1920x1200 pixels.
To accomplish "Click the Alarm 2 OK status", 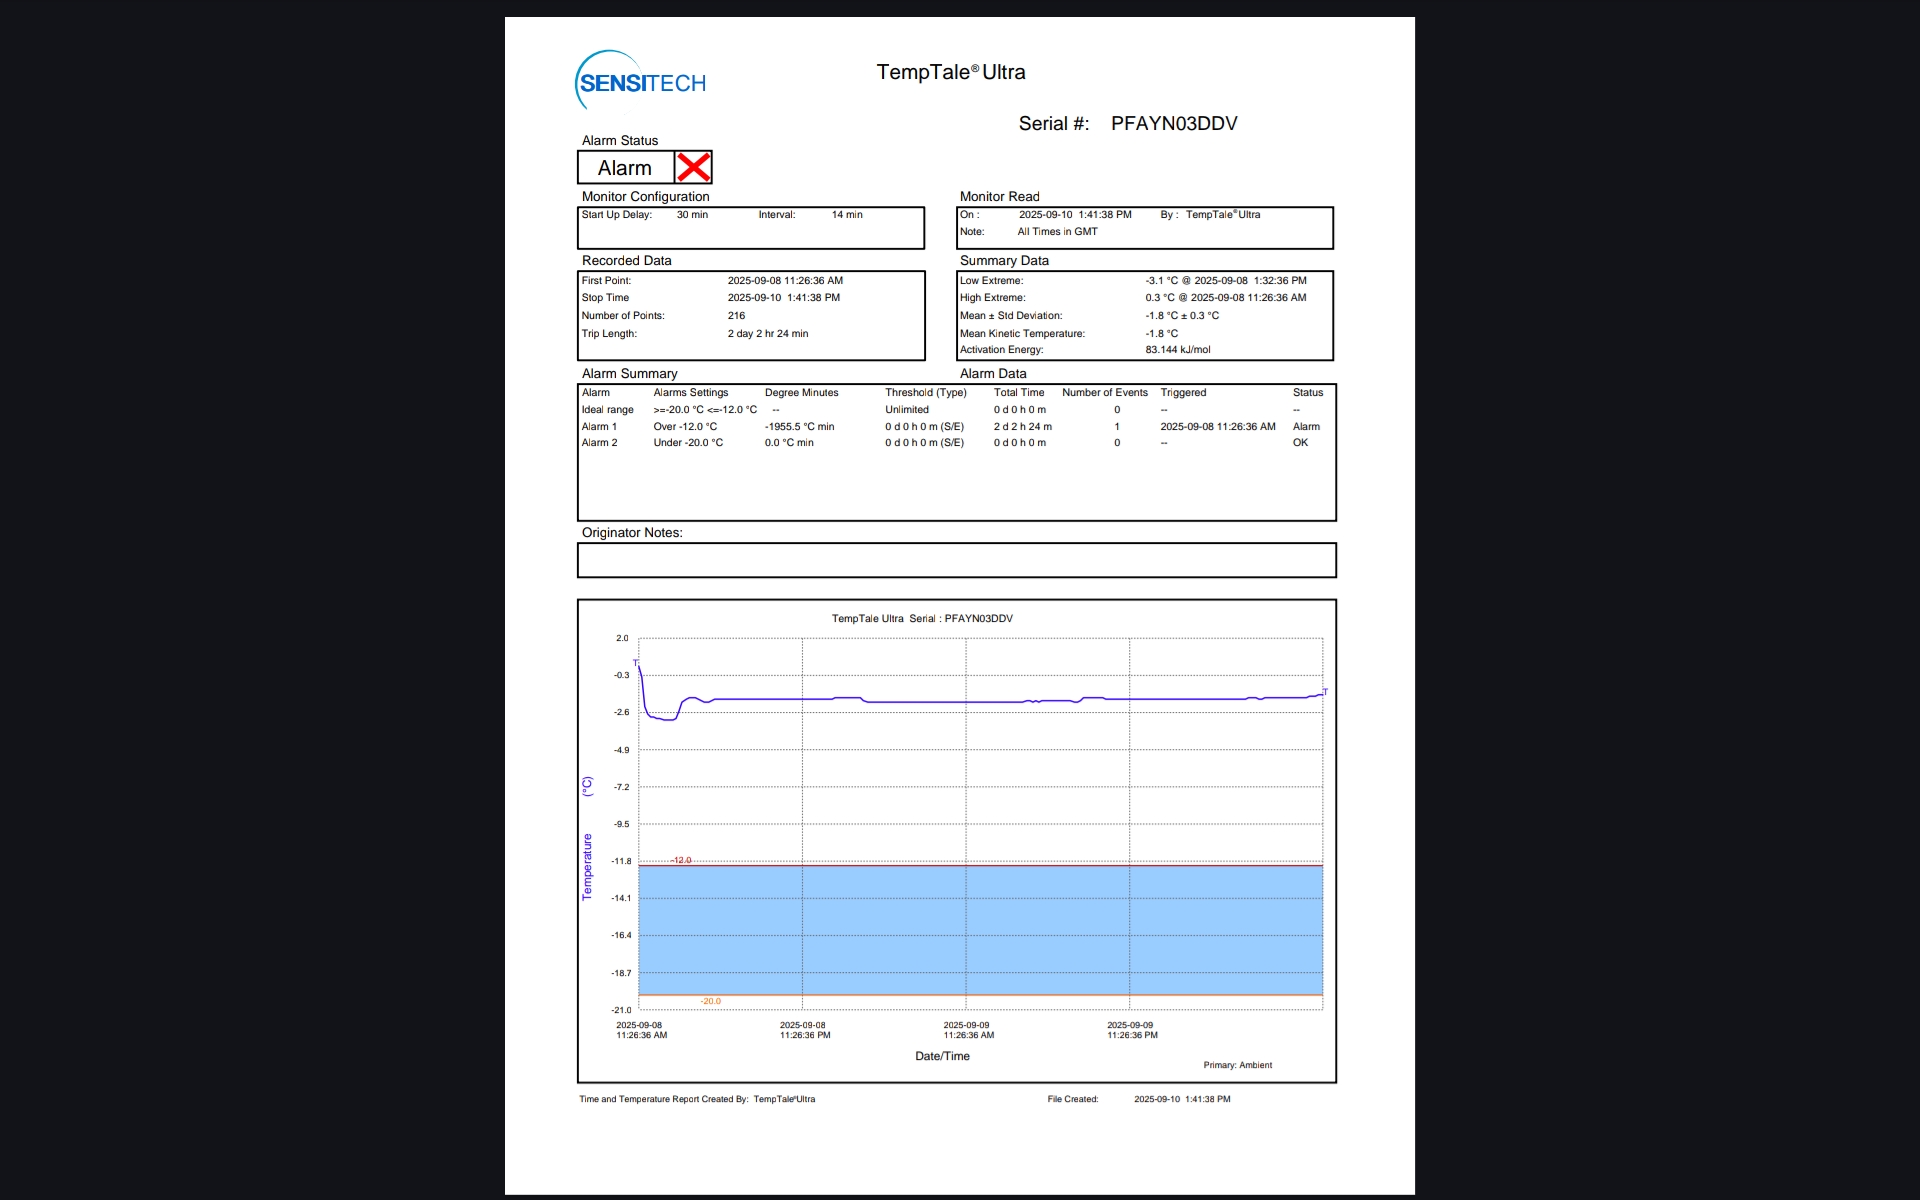I will click(1300, 442).
